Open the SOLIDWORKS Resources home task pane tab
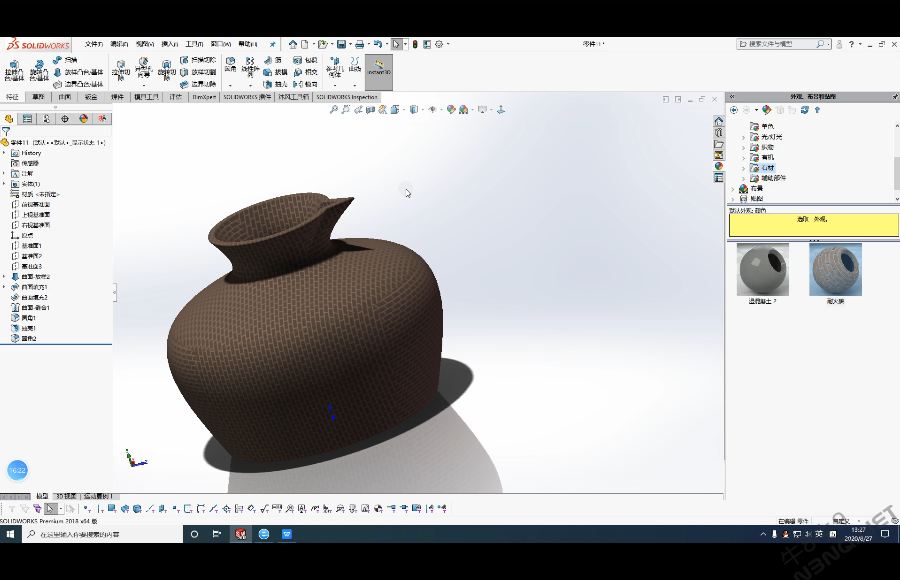The image size is (900, 580). (x=719, y=121)
